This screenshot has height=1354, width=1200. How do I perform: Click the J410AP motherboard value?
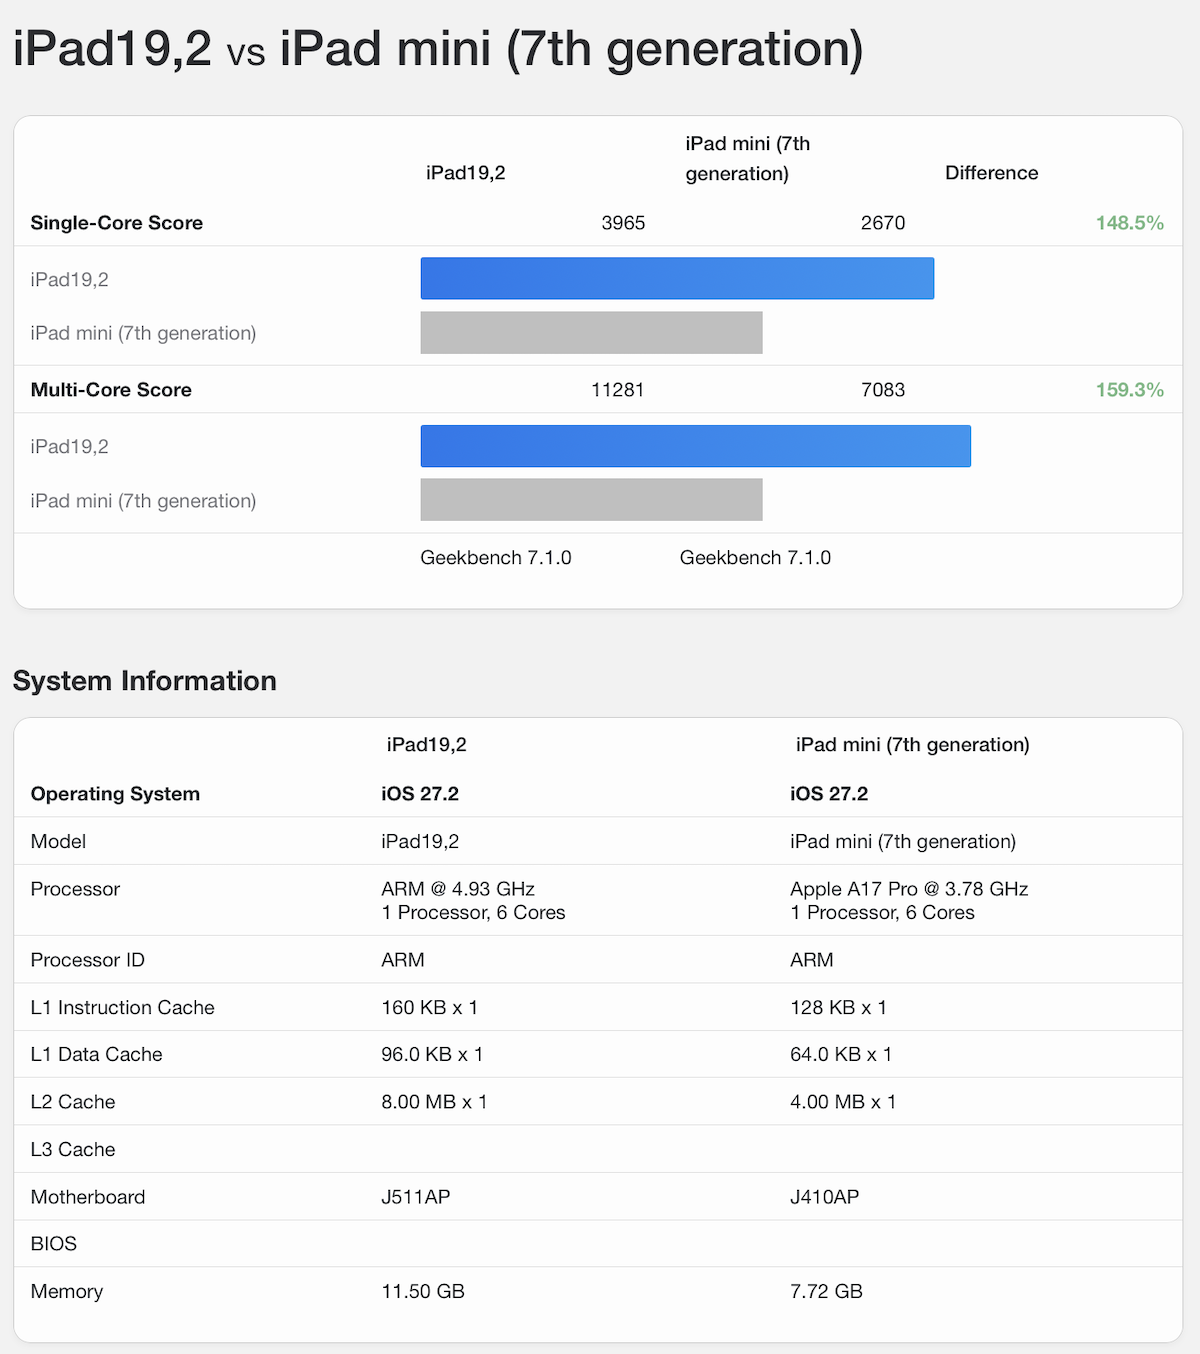(825, 1197)
